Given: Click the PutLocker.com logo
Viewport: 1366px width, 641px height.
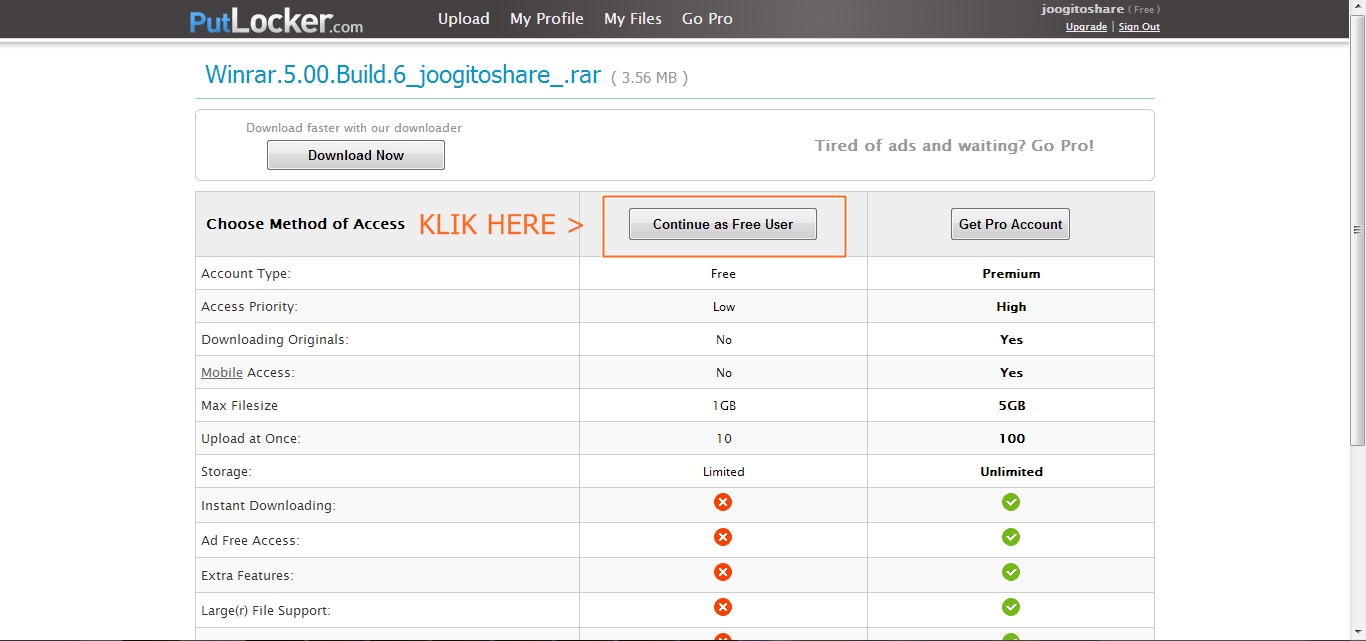Looking at the screenshot, I should 276,20.
